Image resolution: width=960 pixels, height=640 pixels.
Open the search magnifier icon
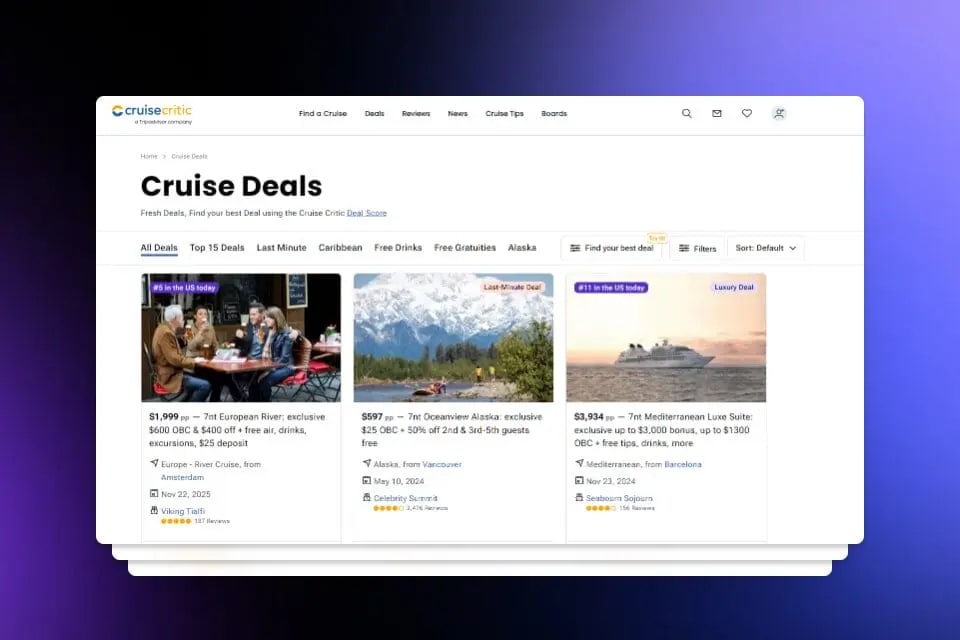687,113
